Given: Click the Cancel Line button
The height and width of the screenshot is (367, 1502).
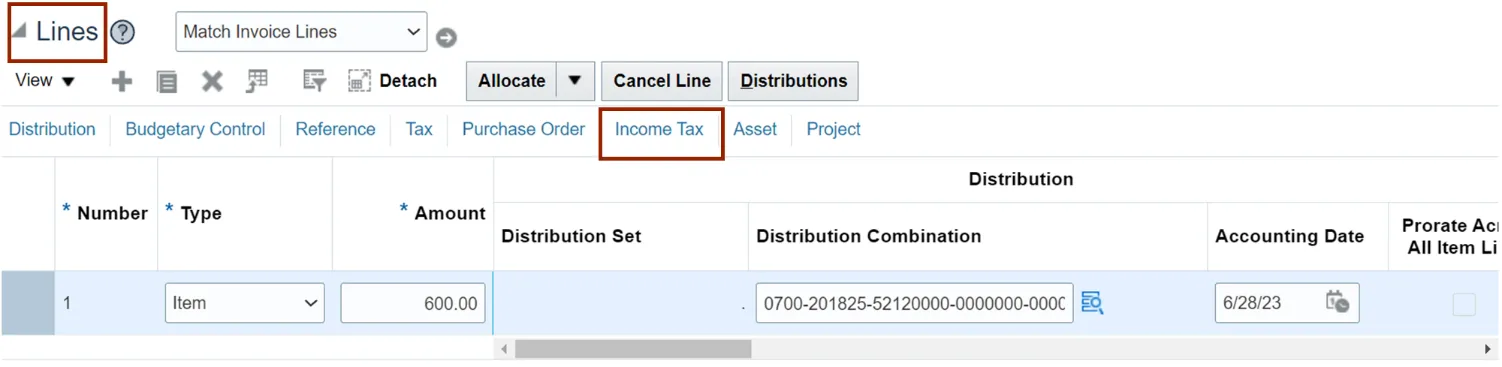Looking at the screenshot, I should pos(662,81).
